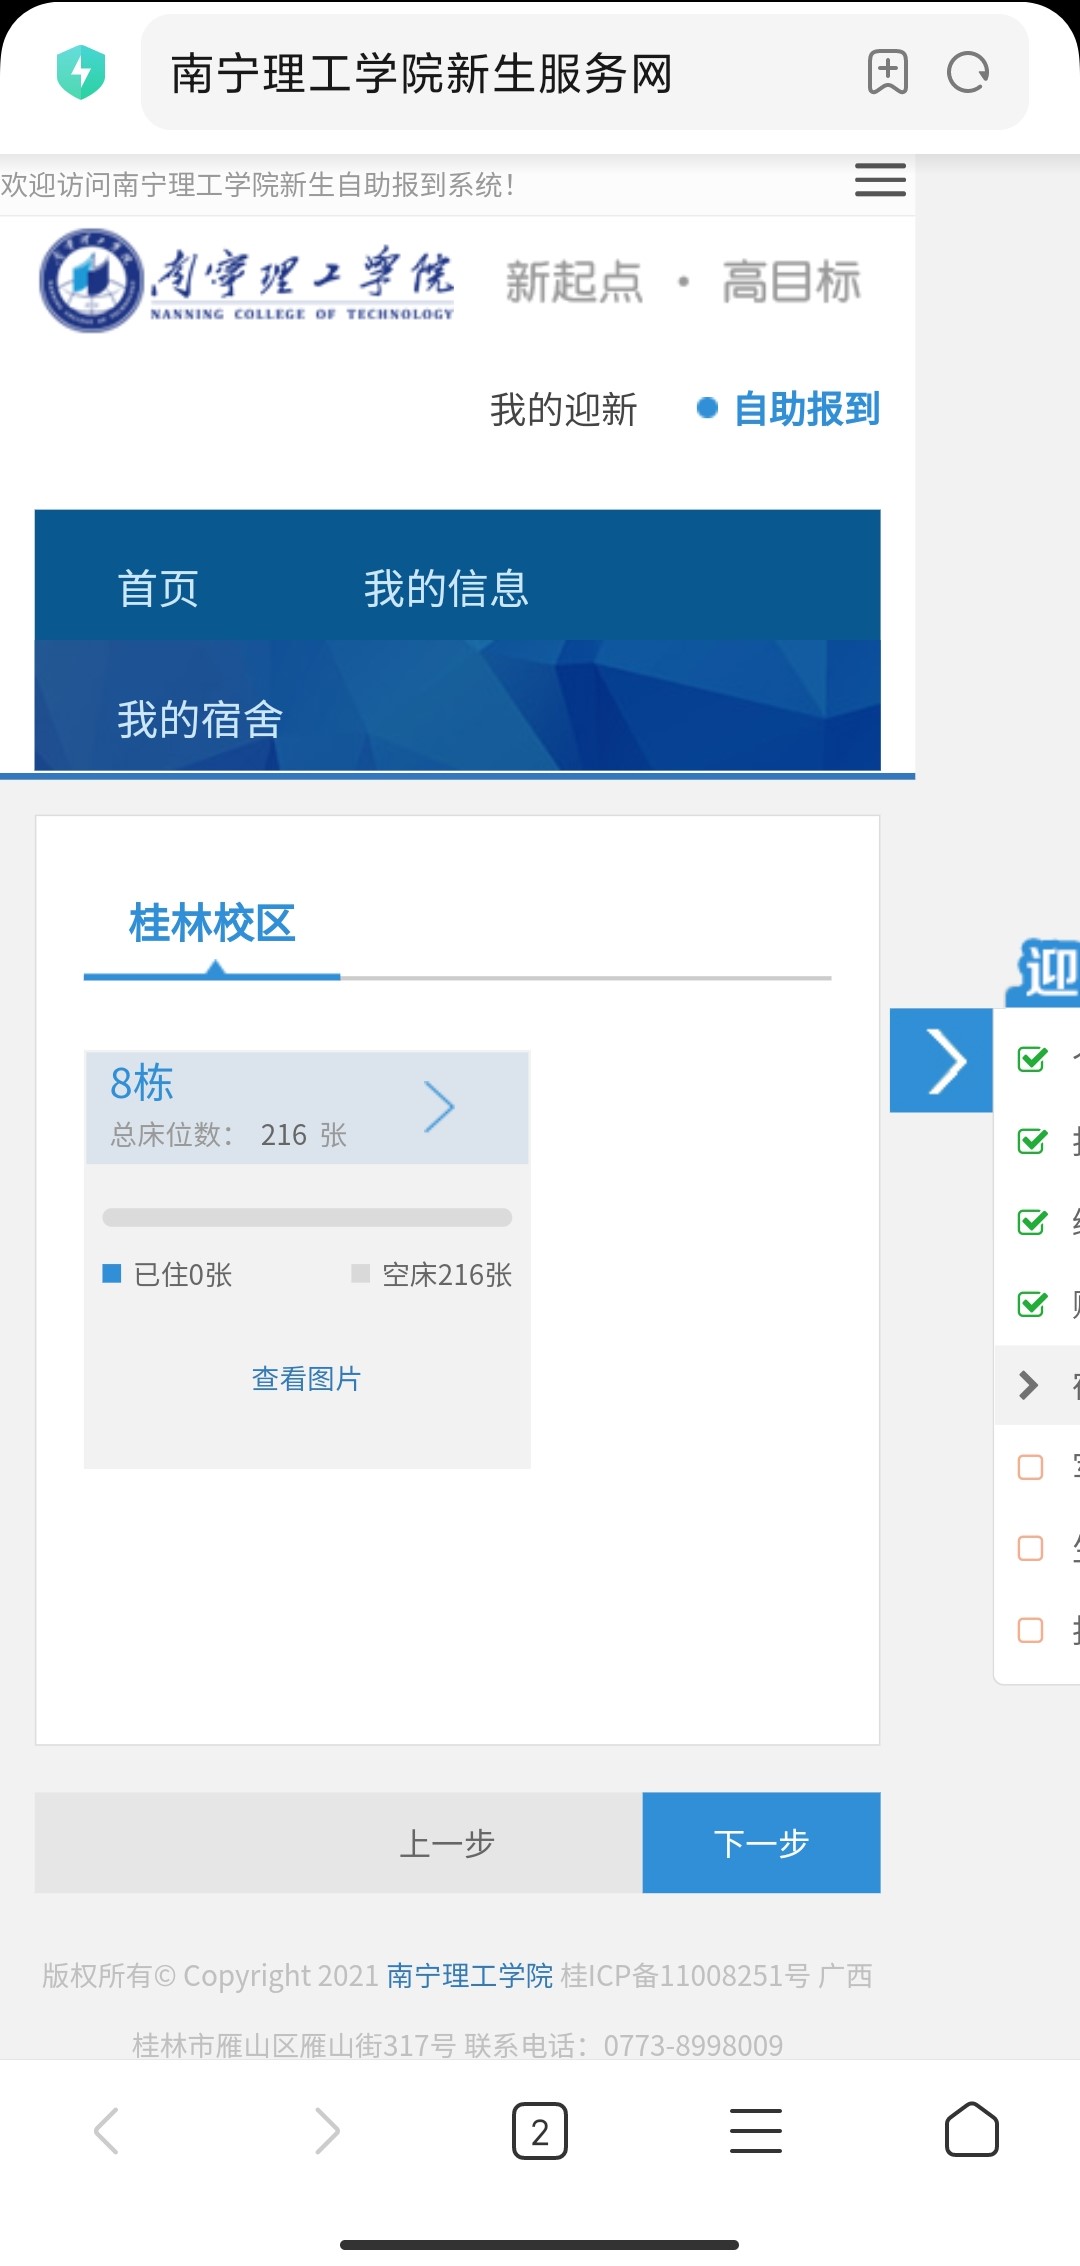Image resolution: width=1080 pixels, height=2266 pixels.
Task: Open current step arrow in side panel
Action: click(x=1028, y=1385)
